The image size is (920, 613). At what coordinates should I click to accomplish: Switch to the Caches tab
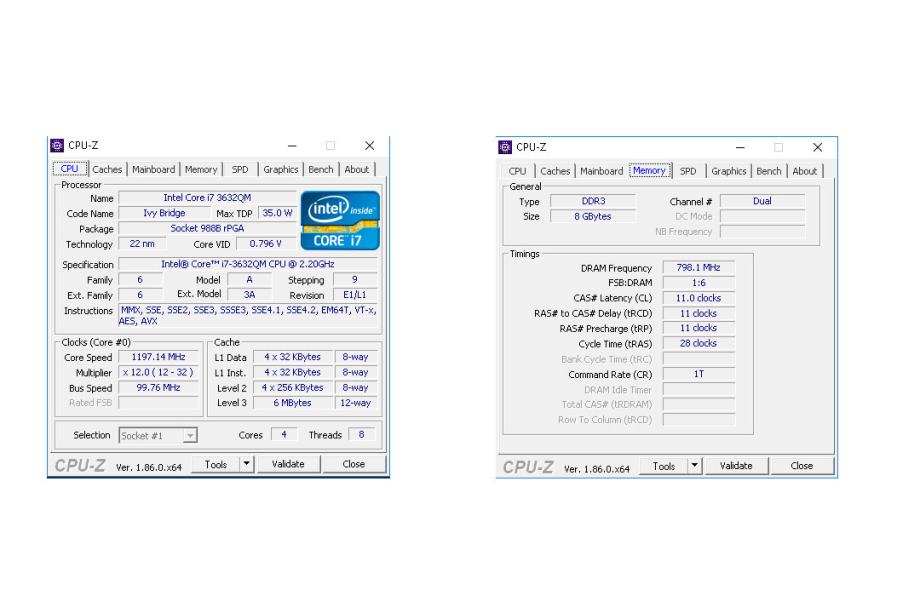[x=107, y=169]
